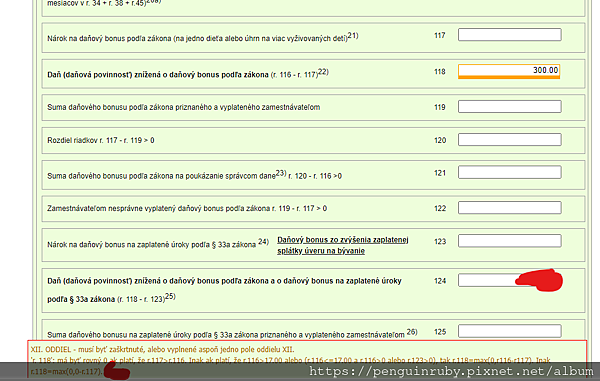Click the input field for row 117
The height and width of the screenshot is (381, 600).
click(x=509, y=35)
